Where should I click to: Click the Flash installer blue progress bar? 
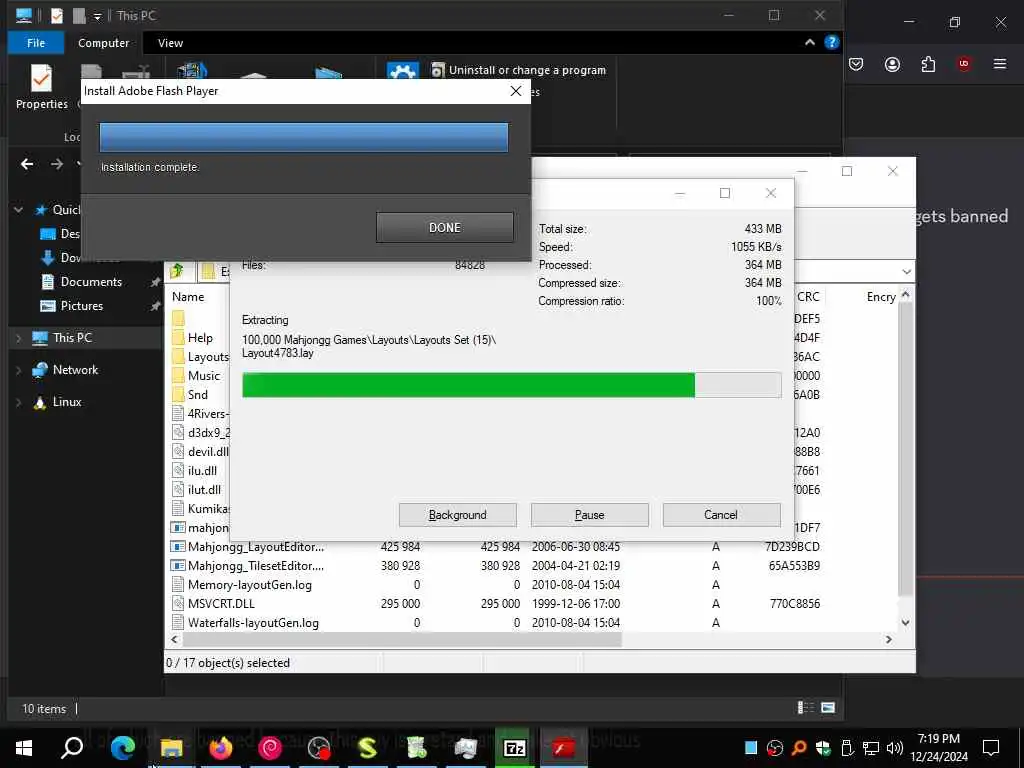[x=304, y=138]
